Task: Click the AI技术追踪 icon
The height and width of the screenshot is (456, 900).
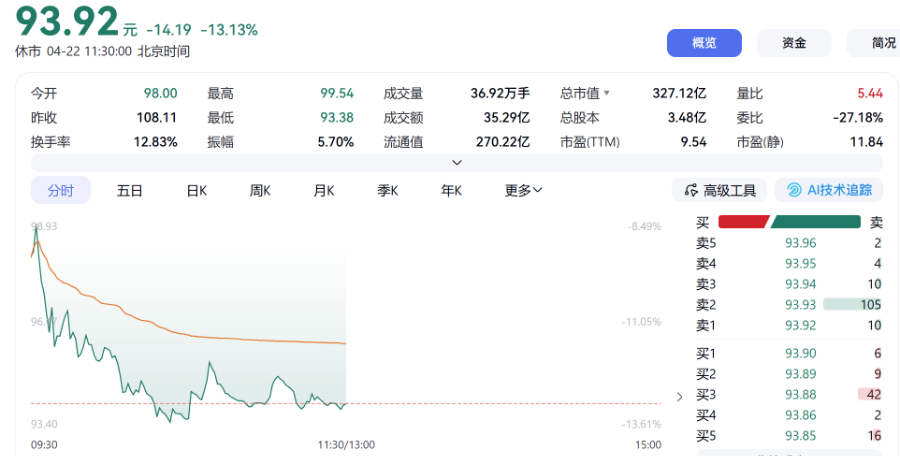Action: [794, 190]
